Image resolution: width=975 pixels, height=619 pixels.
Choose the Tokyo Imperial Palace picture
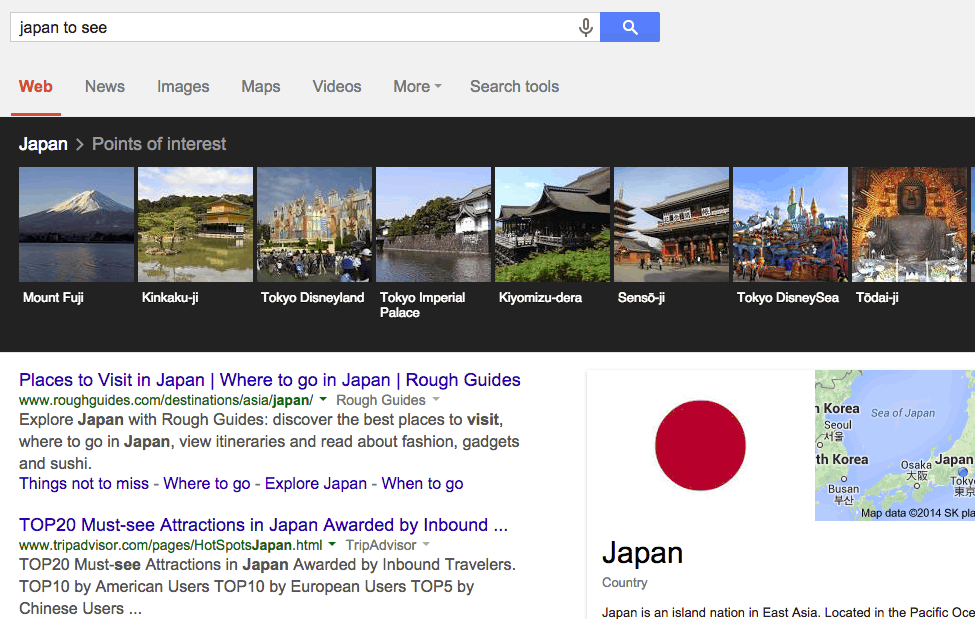pyautogui.click(x=433, y=225)
